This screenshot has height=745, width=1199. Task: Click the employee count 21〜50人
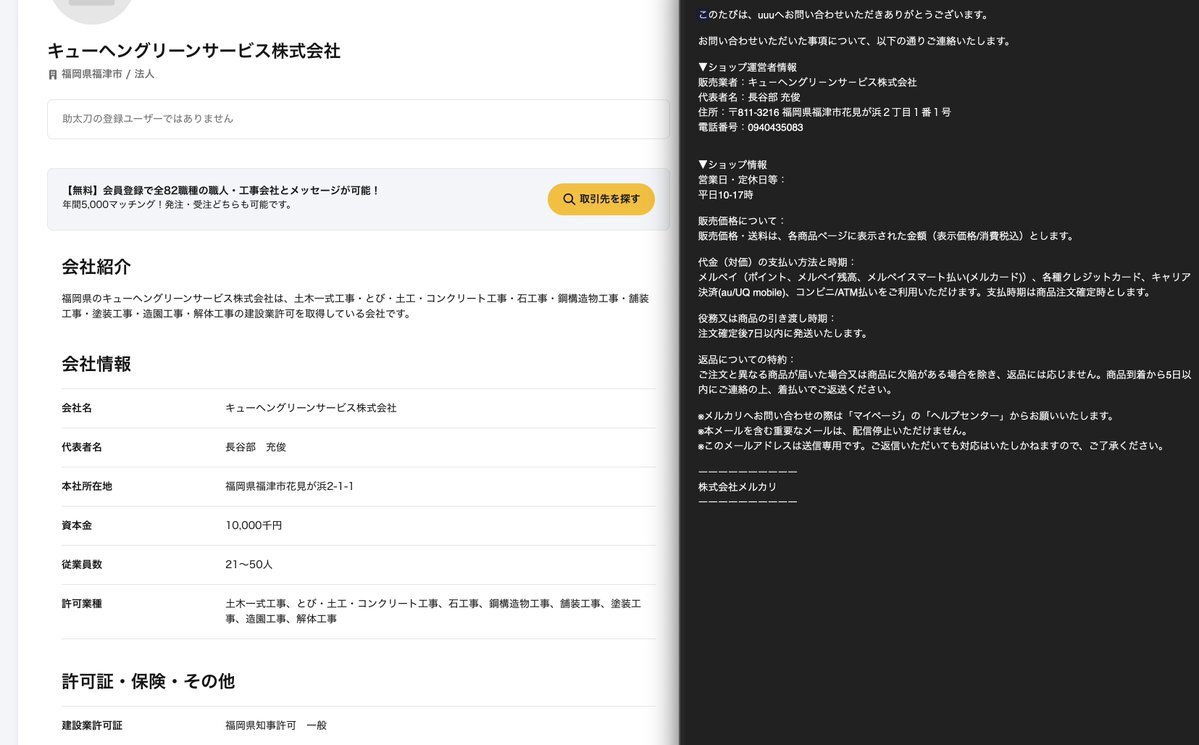(249, 564)
